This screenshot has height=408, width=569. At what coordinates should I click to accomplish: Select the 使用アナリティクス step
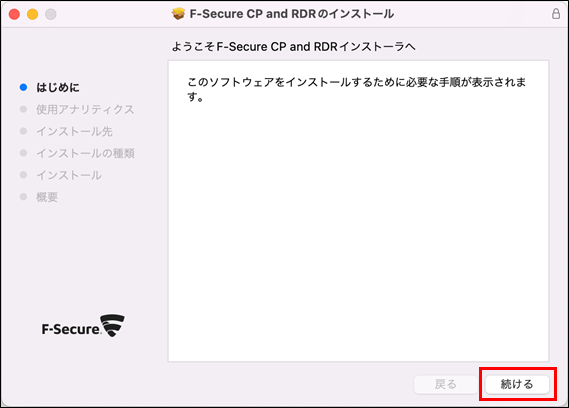[x=85, y=109]
